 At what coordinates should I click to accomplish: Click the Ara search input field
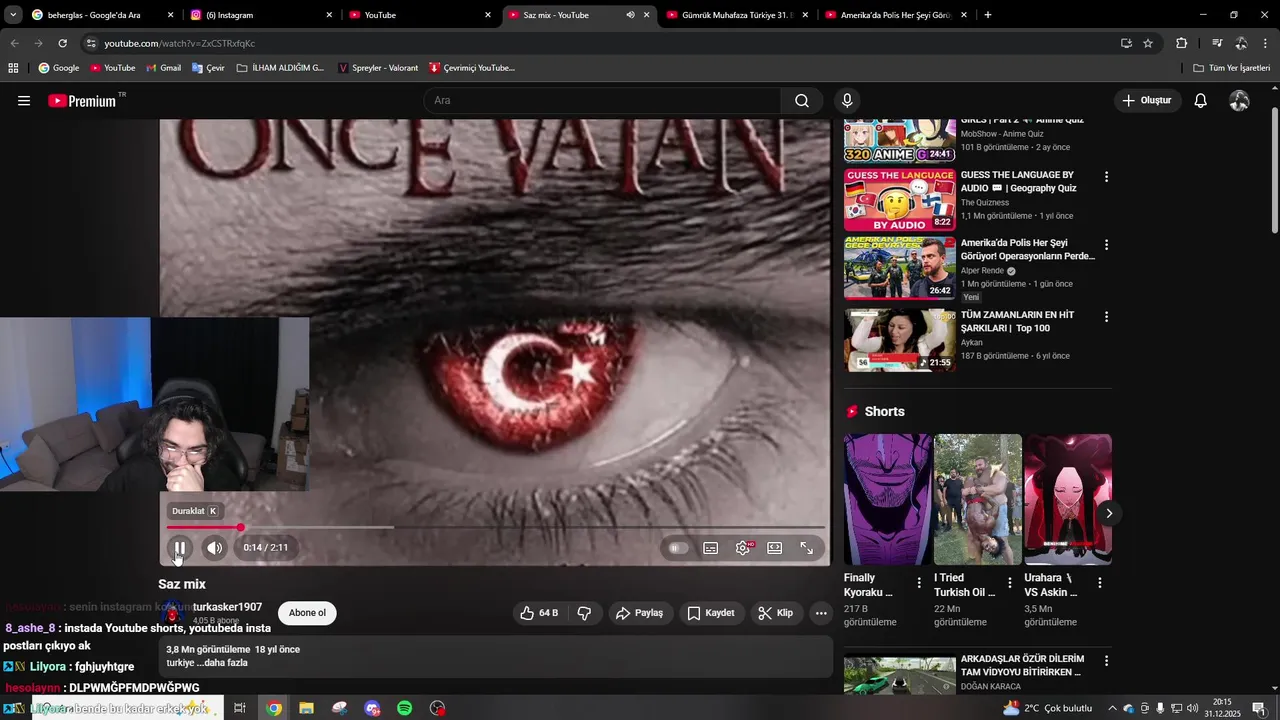(x=603, y=100)
